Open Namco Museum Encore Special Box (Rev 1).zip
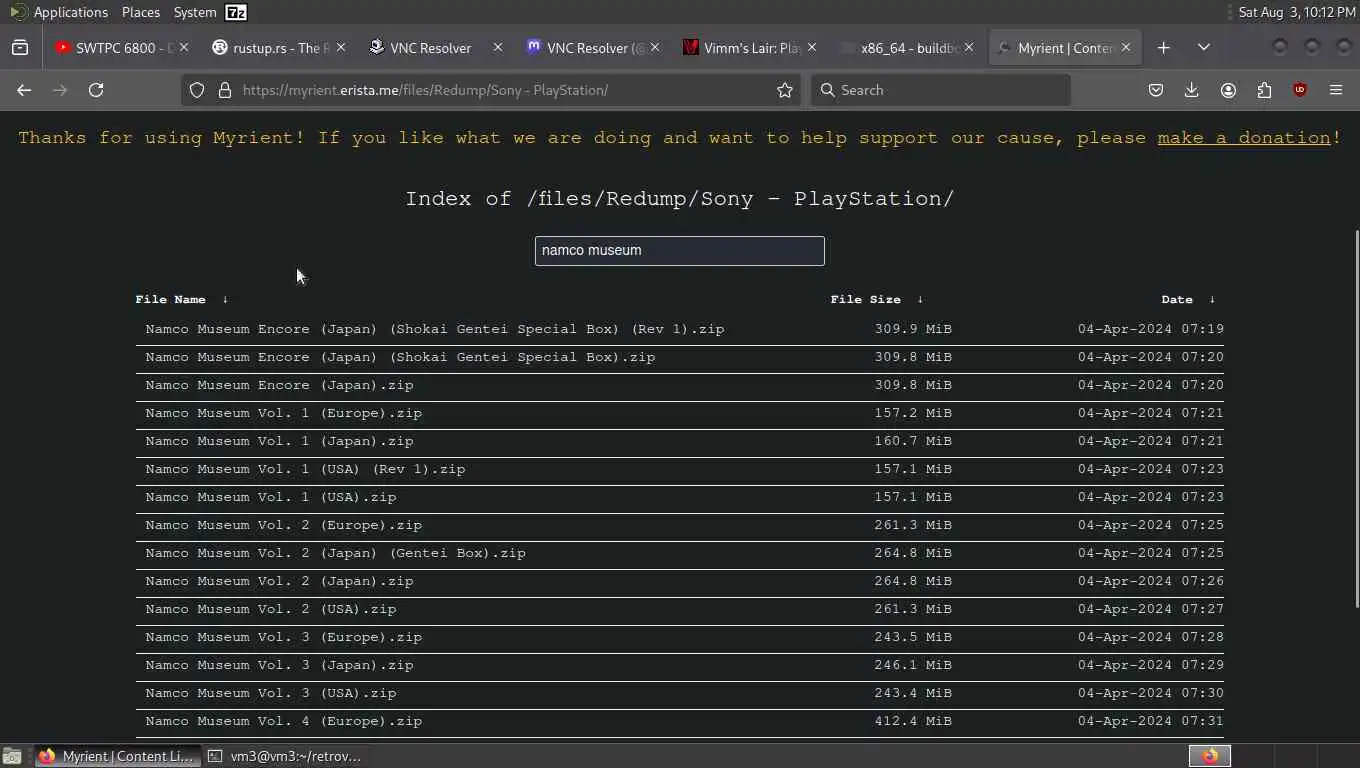This screenshot has width=1360, height=768. click(x=435, y=329)
